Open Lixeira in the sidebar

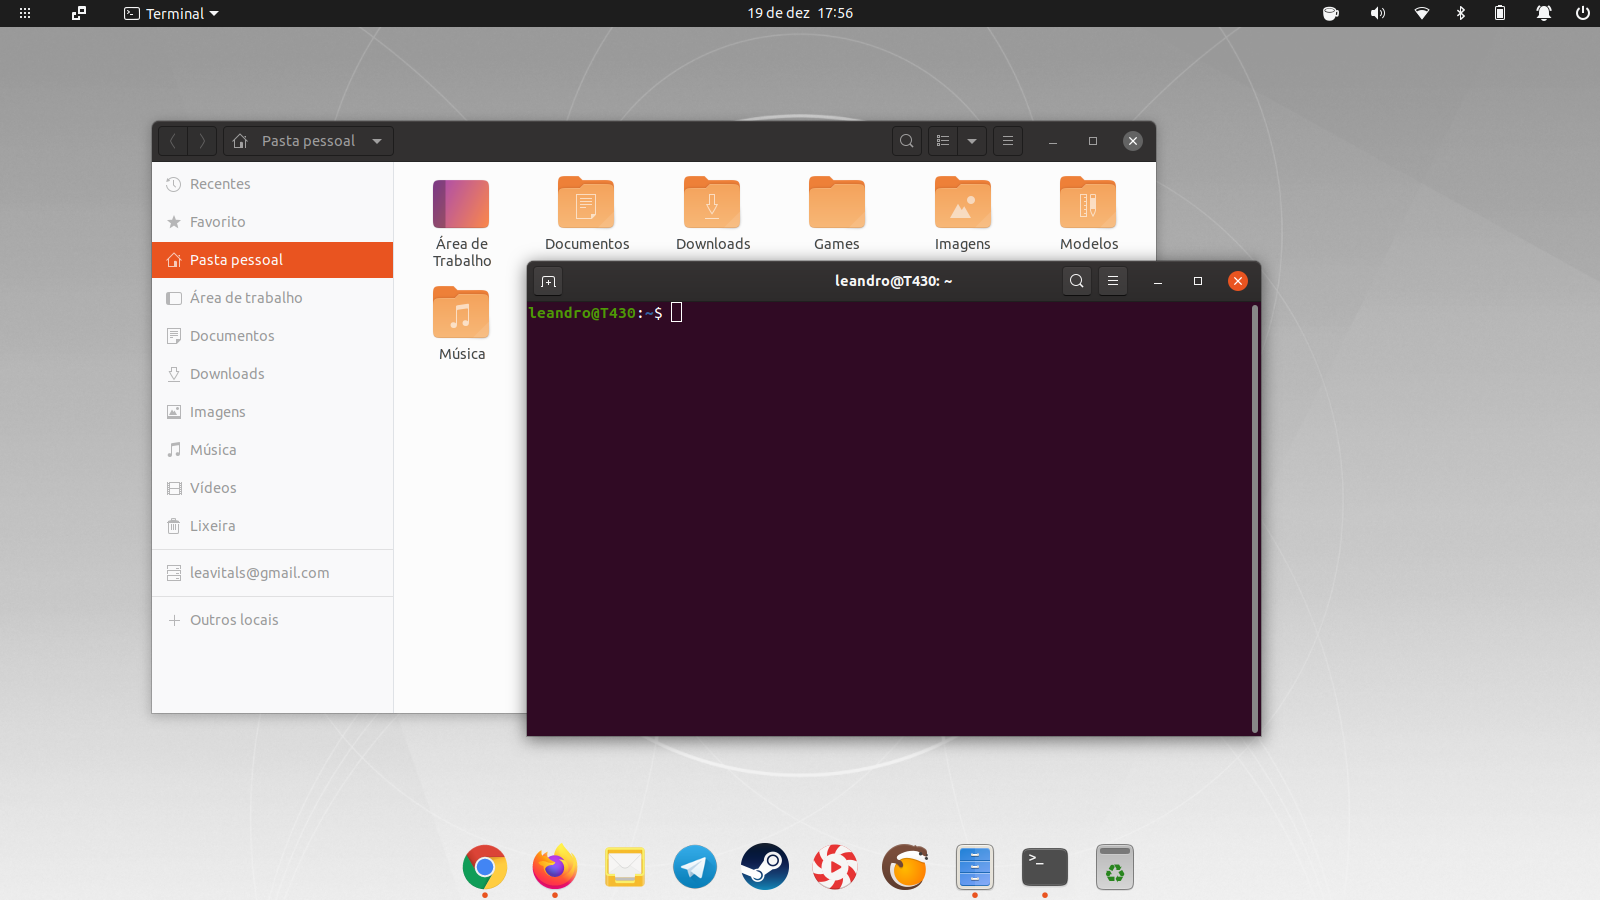click(x=272, y=526)
